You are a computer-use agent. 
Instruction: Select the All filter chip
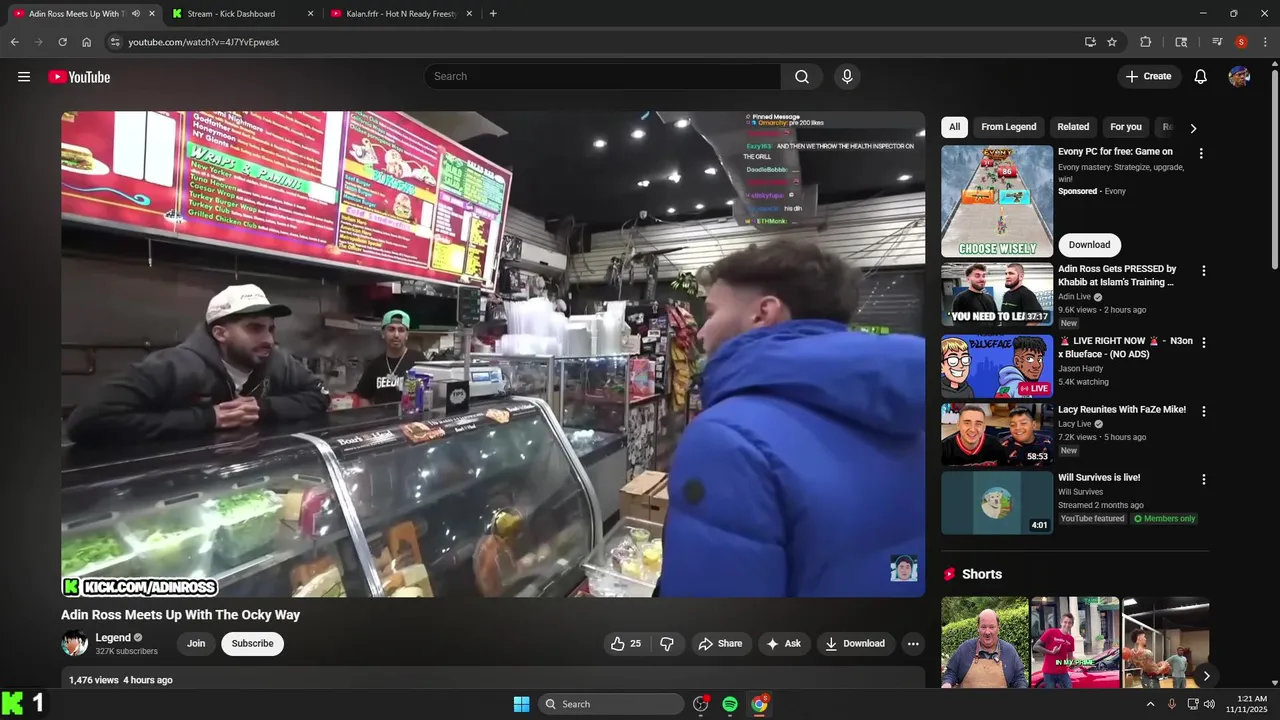point(954,127)
